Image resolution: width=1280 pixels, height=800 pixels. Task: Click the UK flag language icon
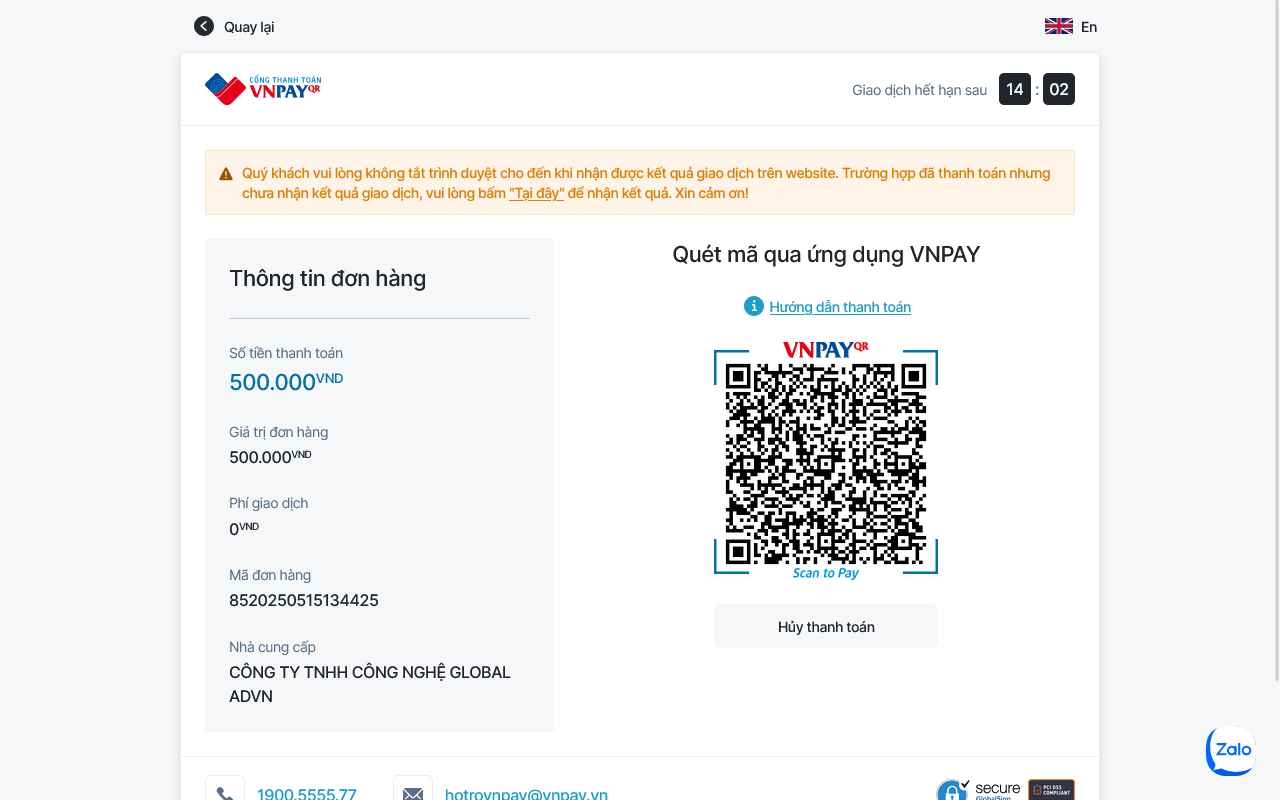pos(1059,26)
